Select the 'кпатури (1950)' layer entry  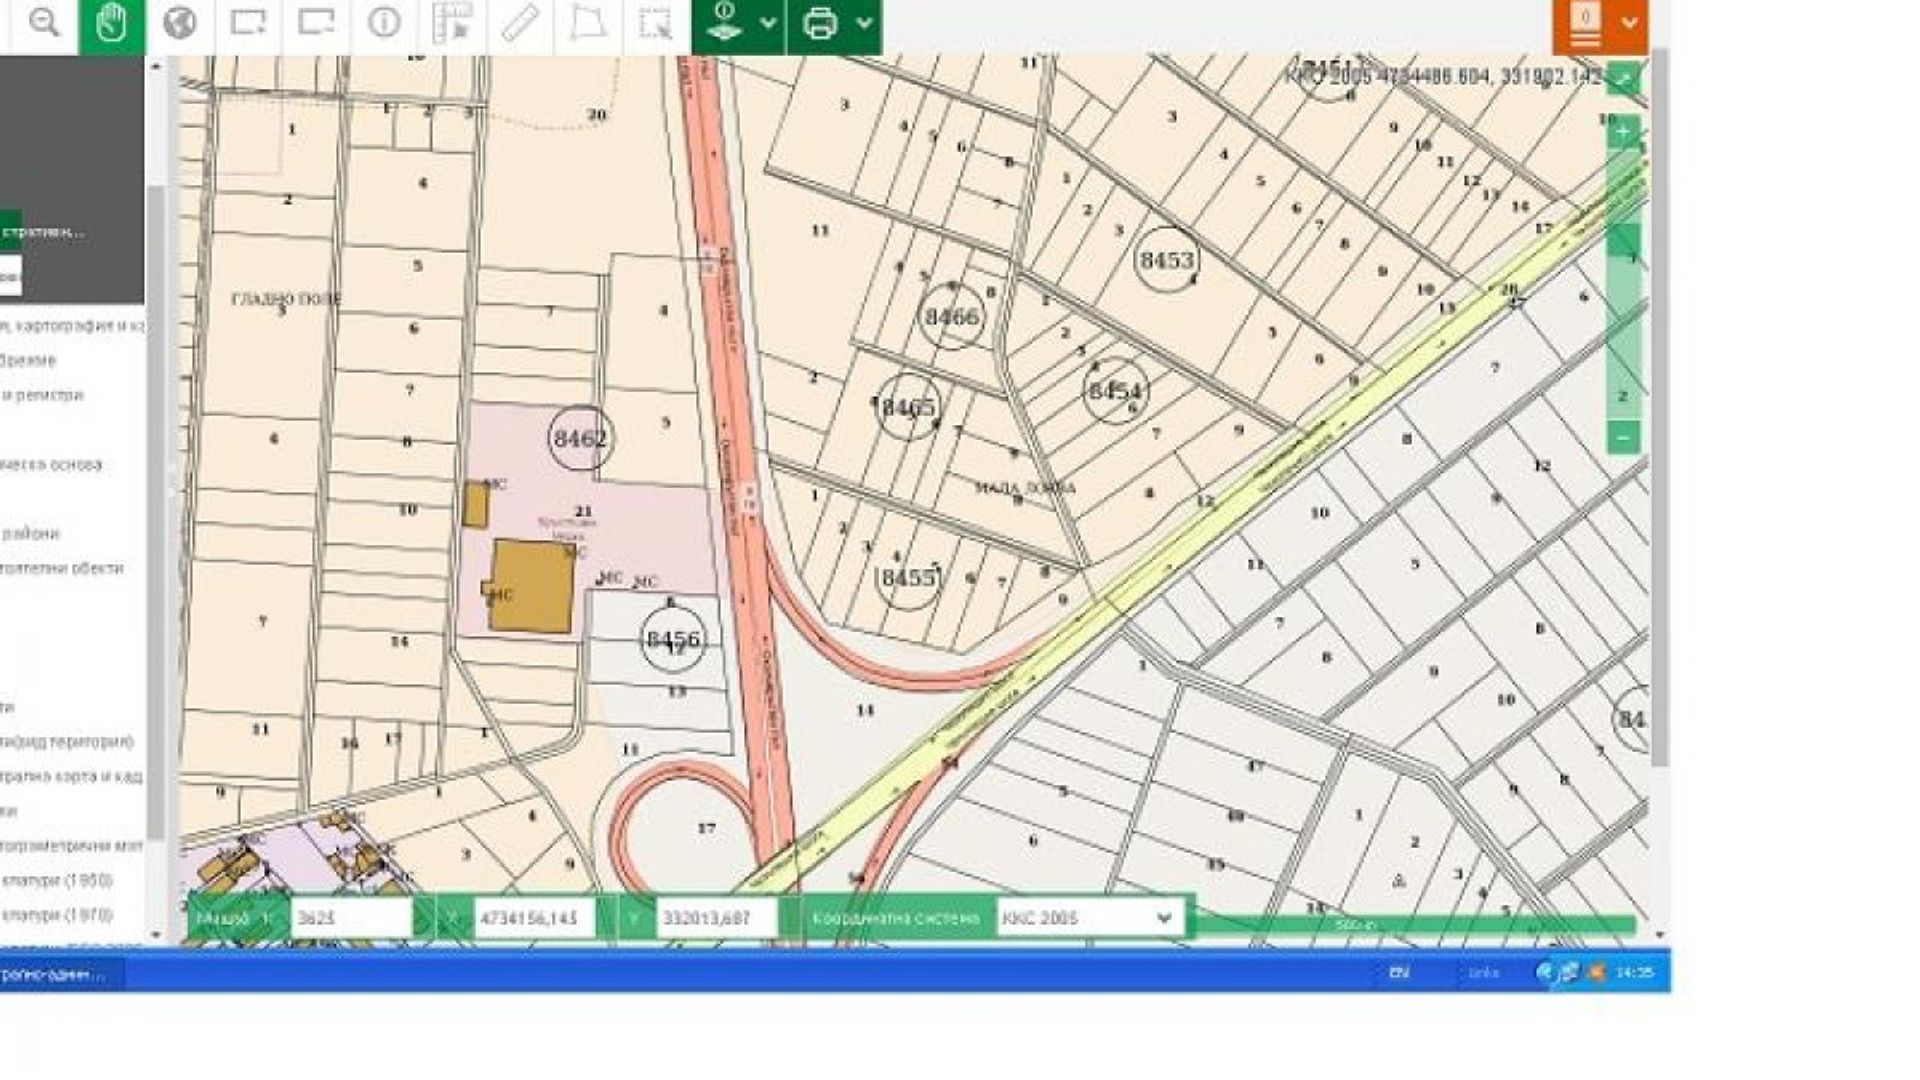coord(57,881)
